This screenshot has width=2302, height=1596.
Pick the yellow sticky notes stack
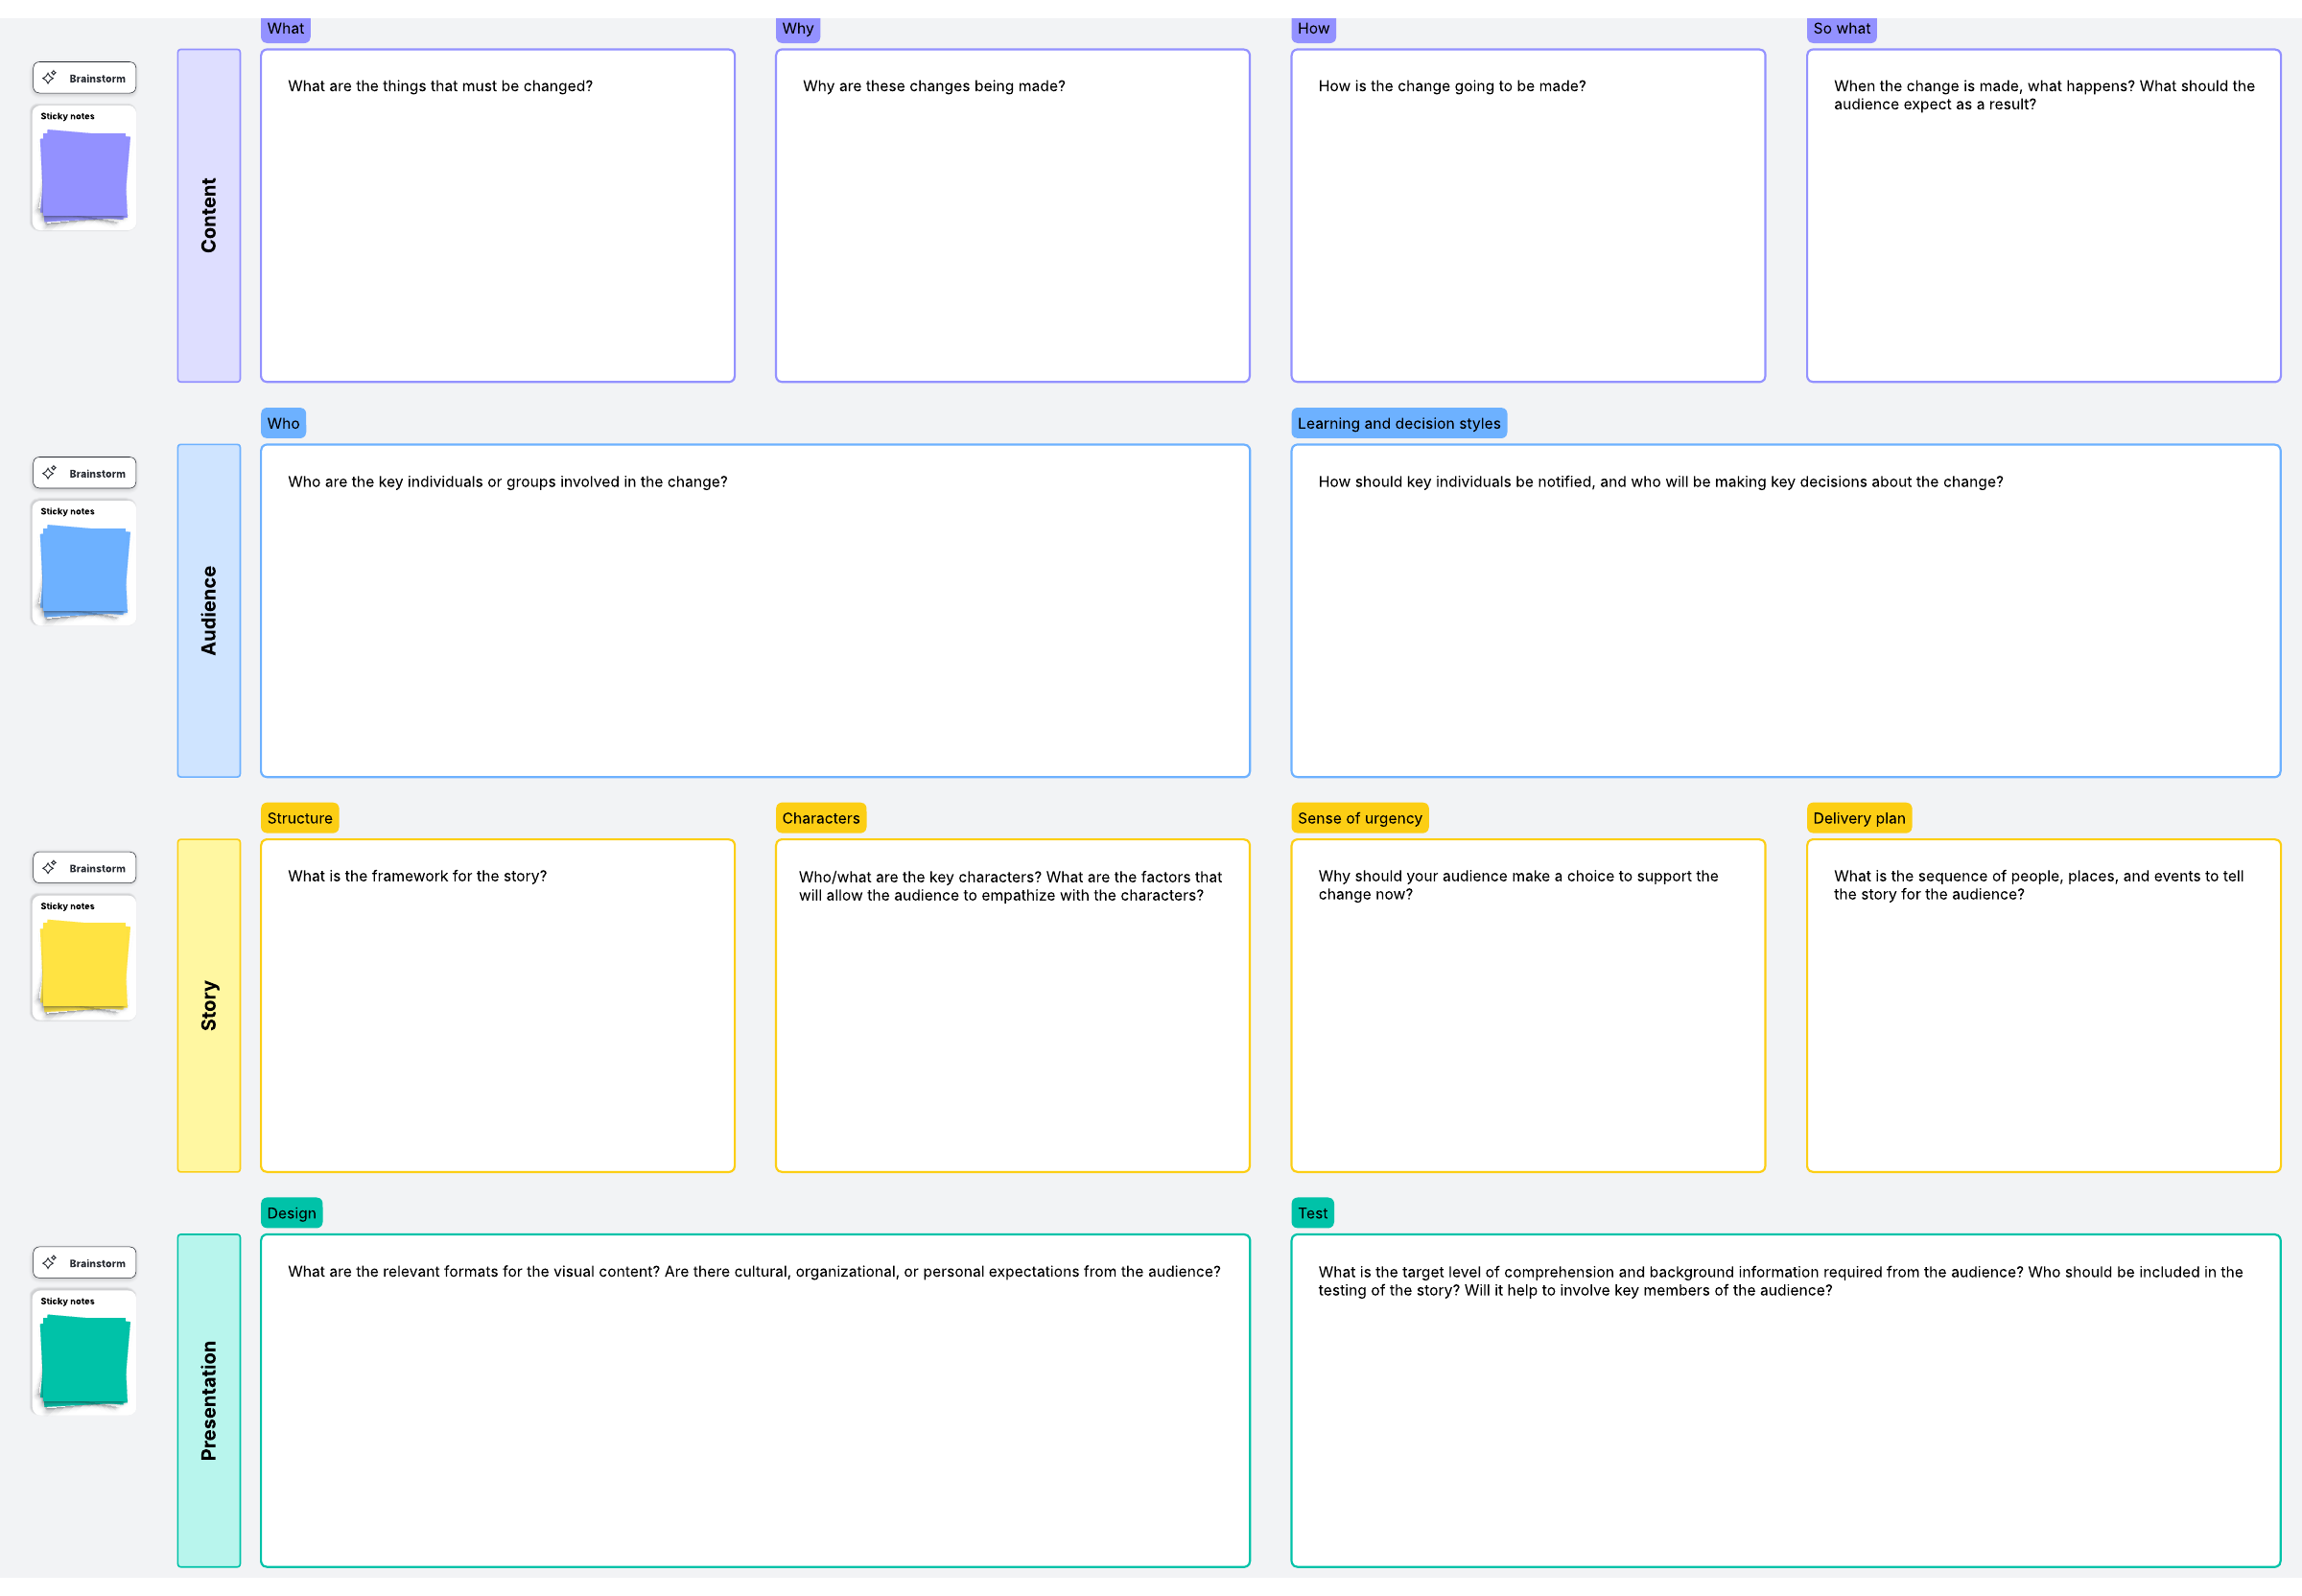point(84,964)
